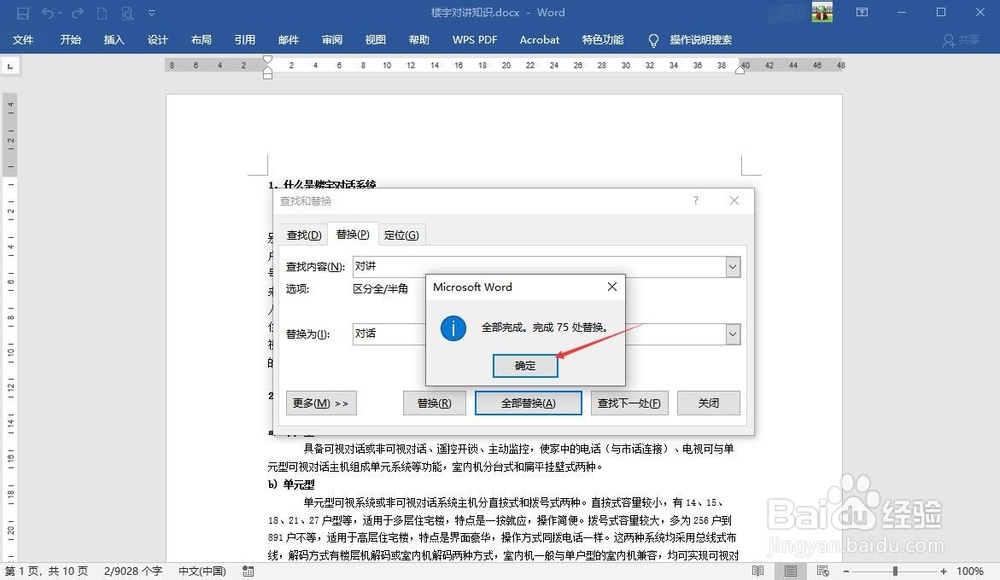Screen dimensions: 1000x580
Task: Open the 开始 ribbon tab
Action: click(69, 40)
